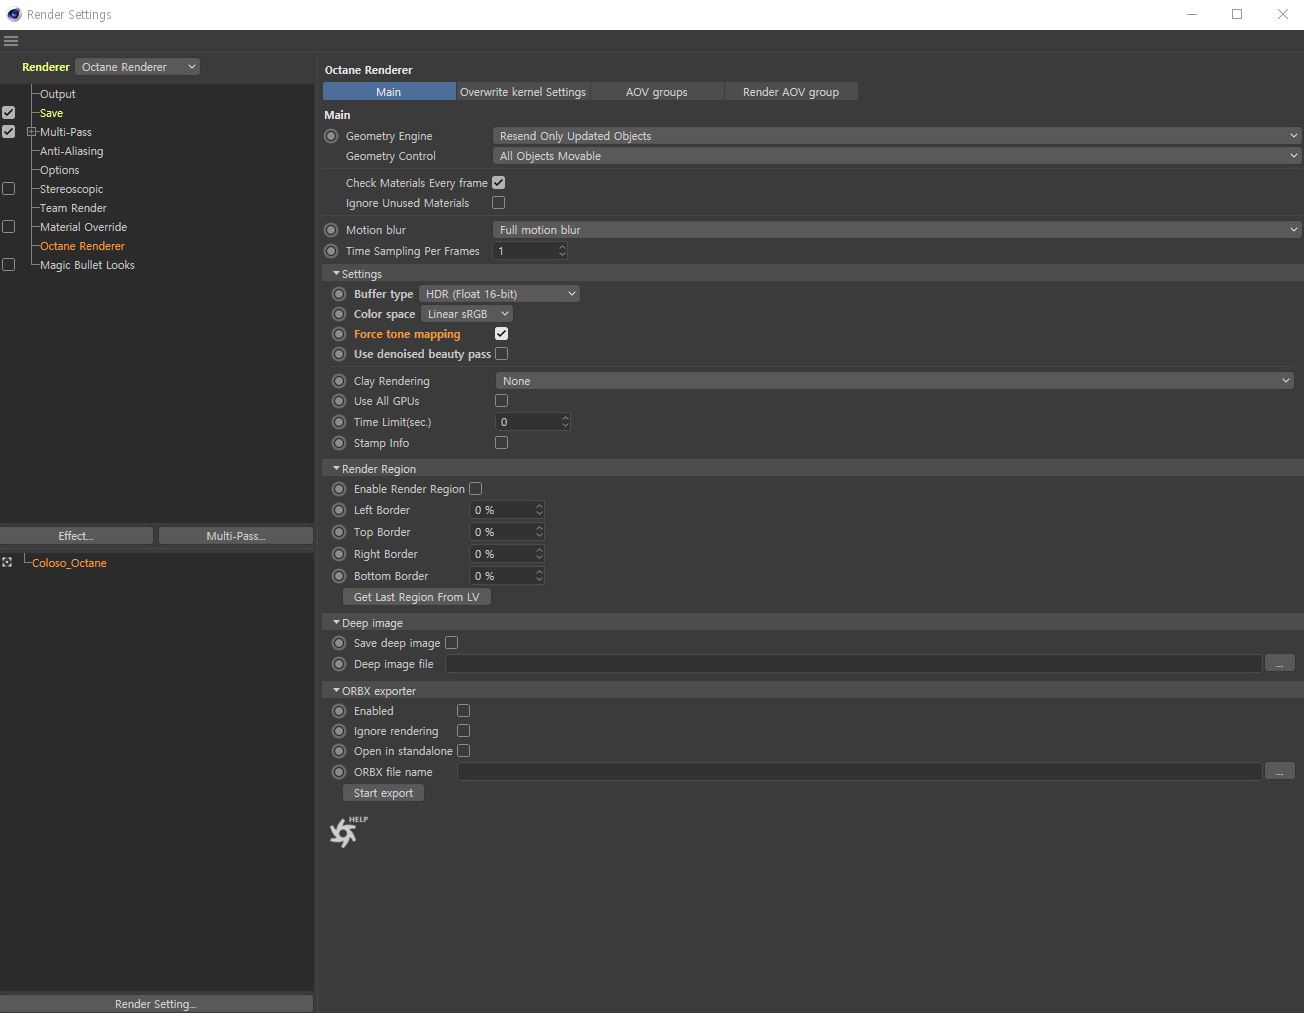This screenshot has height=1013, width=1304.
Task: Enable Material Override checkbox
Action: (8, 227)
